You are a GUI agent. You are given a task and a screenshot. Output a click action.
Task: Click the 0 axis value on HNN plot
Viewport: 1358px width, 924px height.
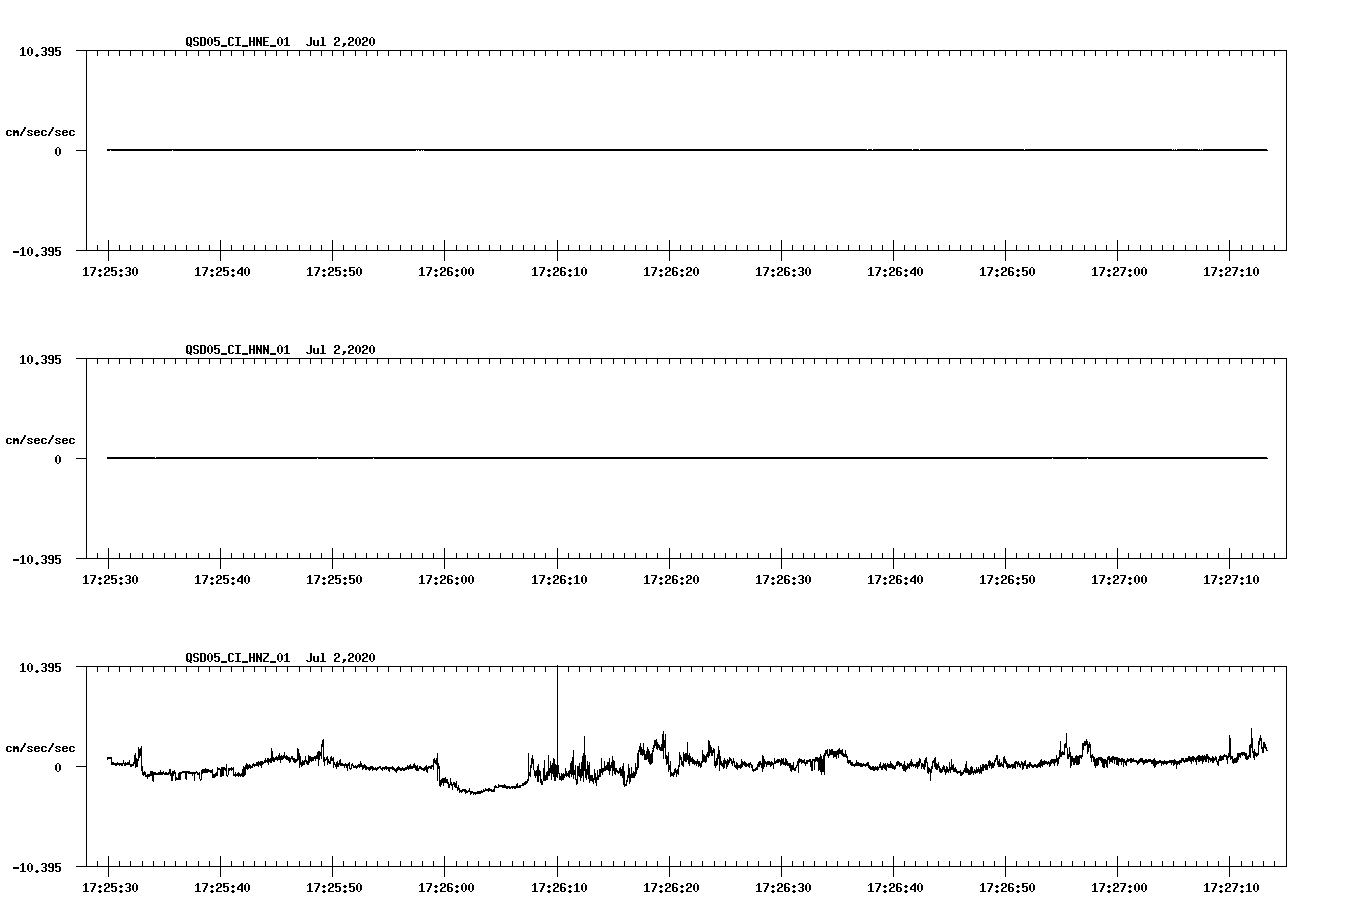tap(58, 459)
